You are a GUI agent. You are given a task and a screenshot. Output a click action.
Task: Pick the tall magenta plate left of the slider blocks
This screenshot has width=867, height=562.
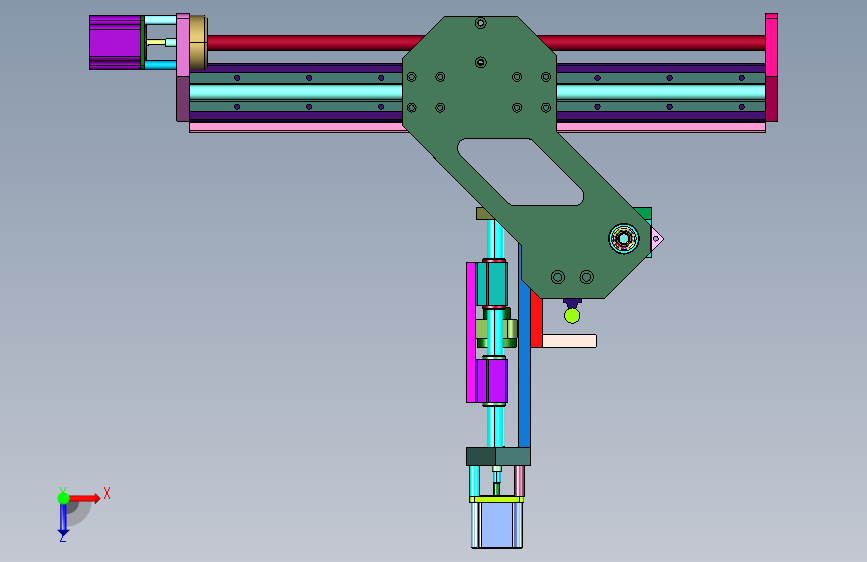(x=471, y=332)
